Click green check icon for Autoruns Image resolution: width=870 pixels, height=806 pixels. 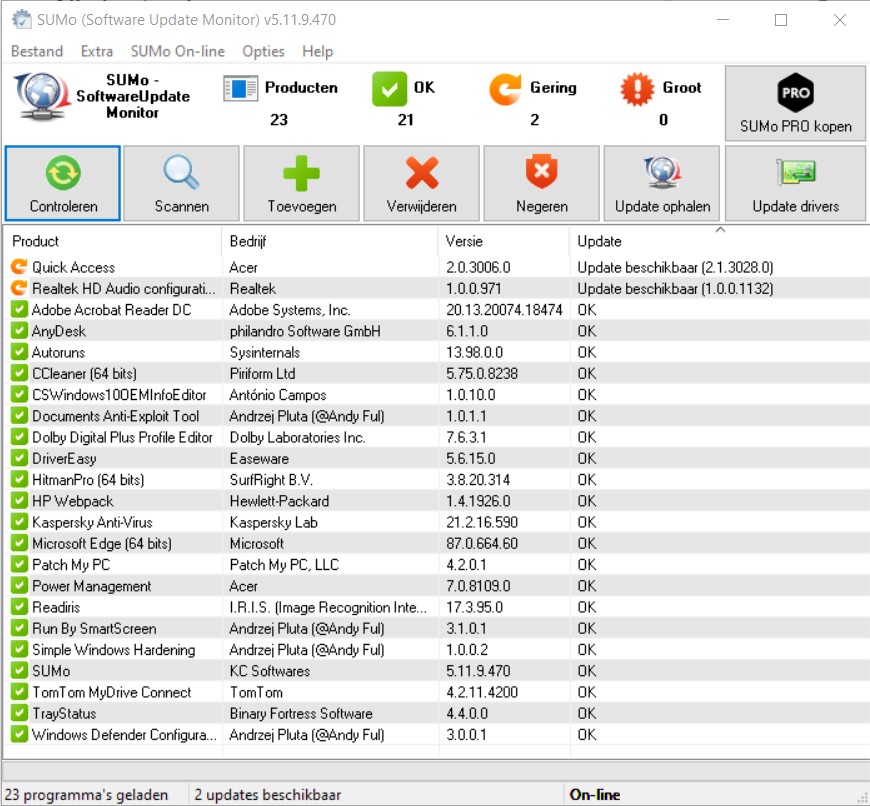pos(19,352)
